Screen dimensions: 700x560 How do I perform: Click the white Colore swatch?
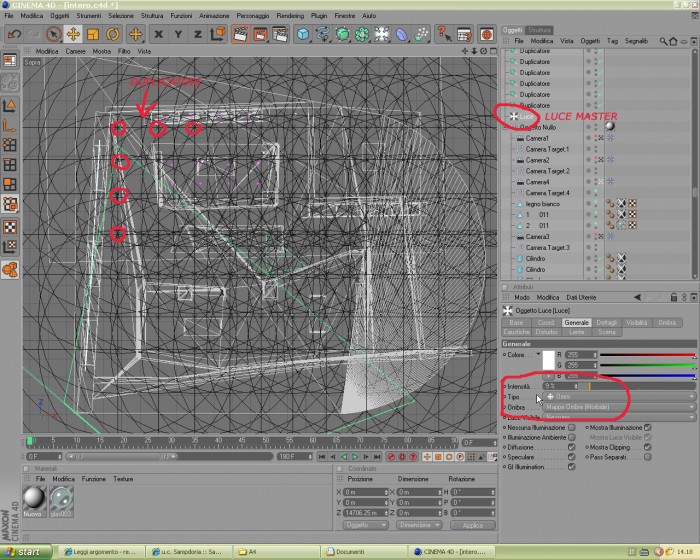click(x=548, y=360)
